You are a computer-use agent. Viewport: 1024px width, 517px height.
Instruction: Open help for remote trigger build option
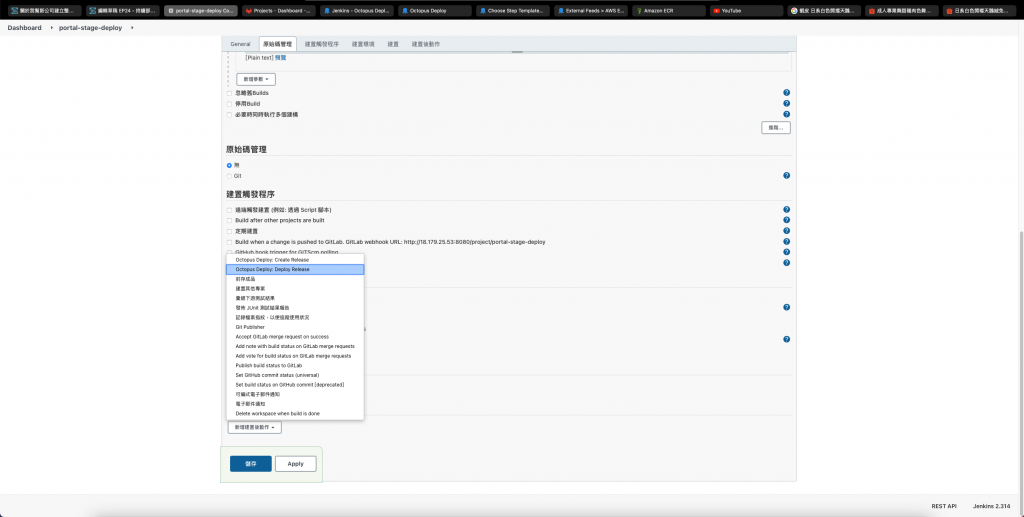click(x=786, y=210)
